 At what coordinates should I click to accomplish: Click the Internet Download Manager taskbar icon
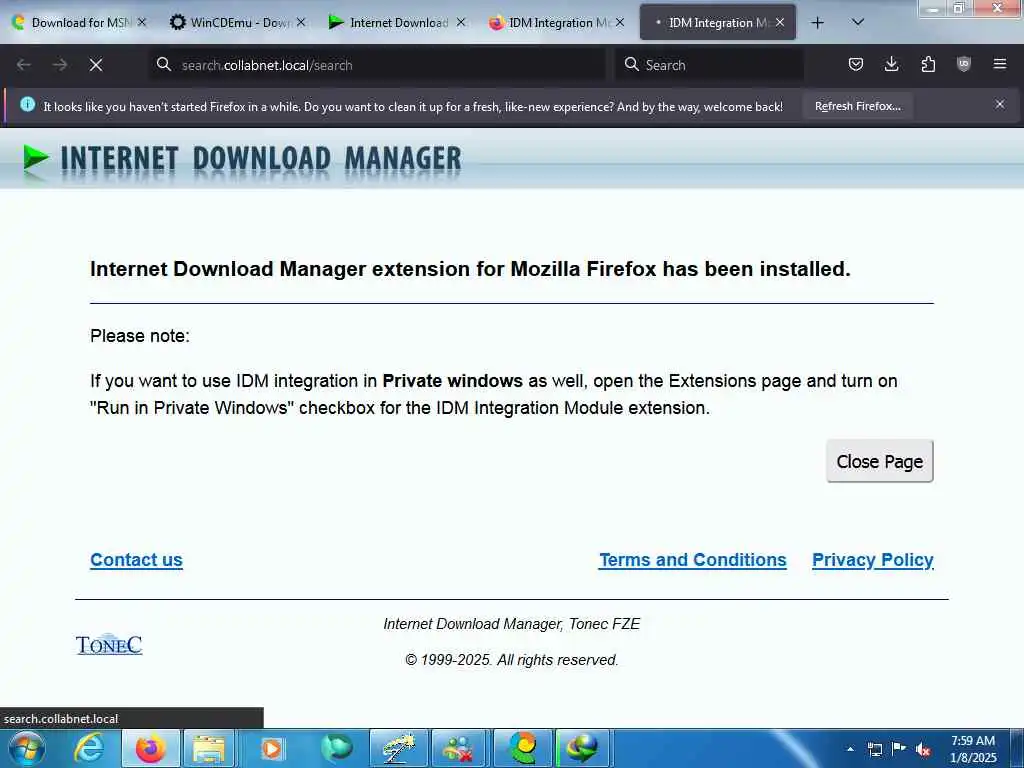tap(583, 748)
